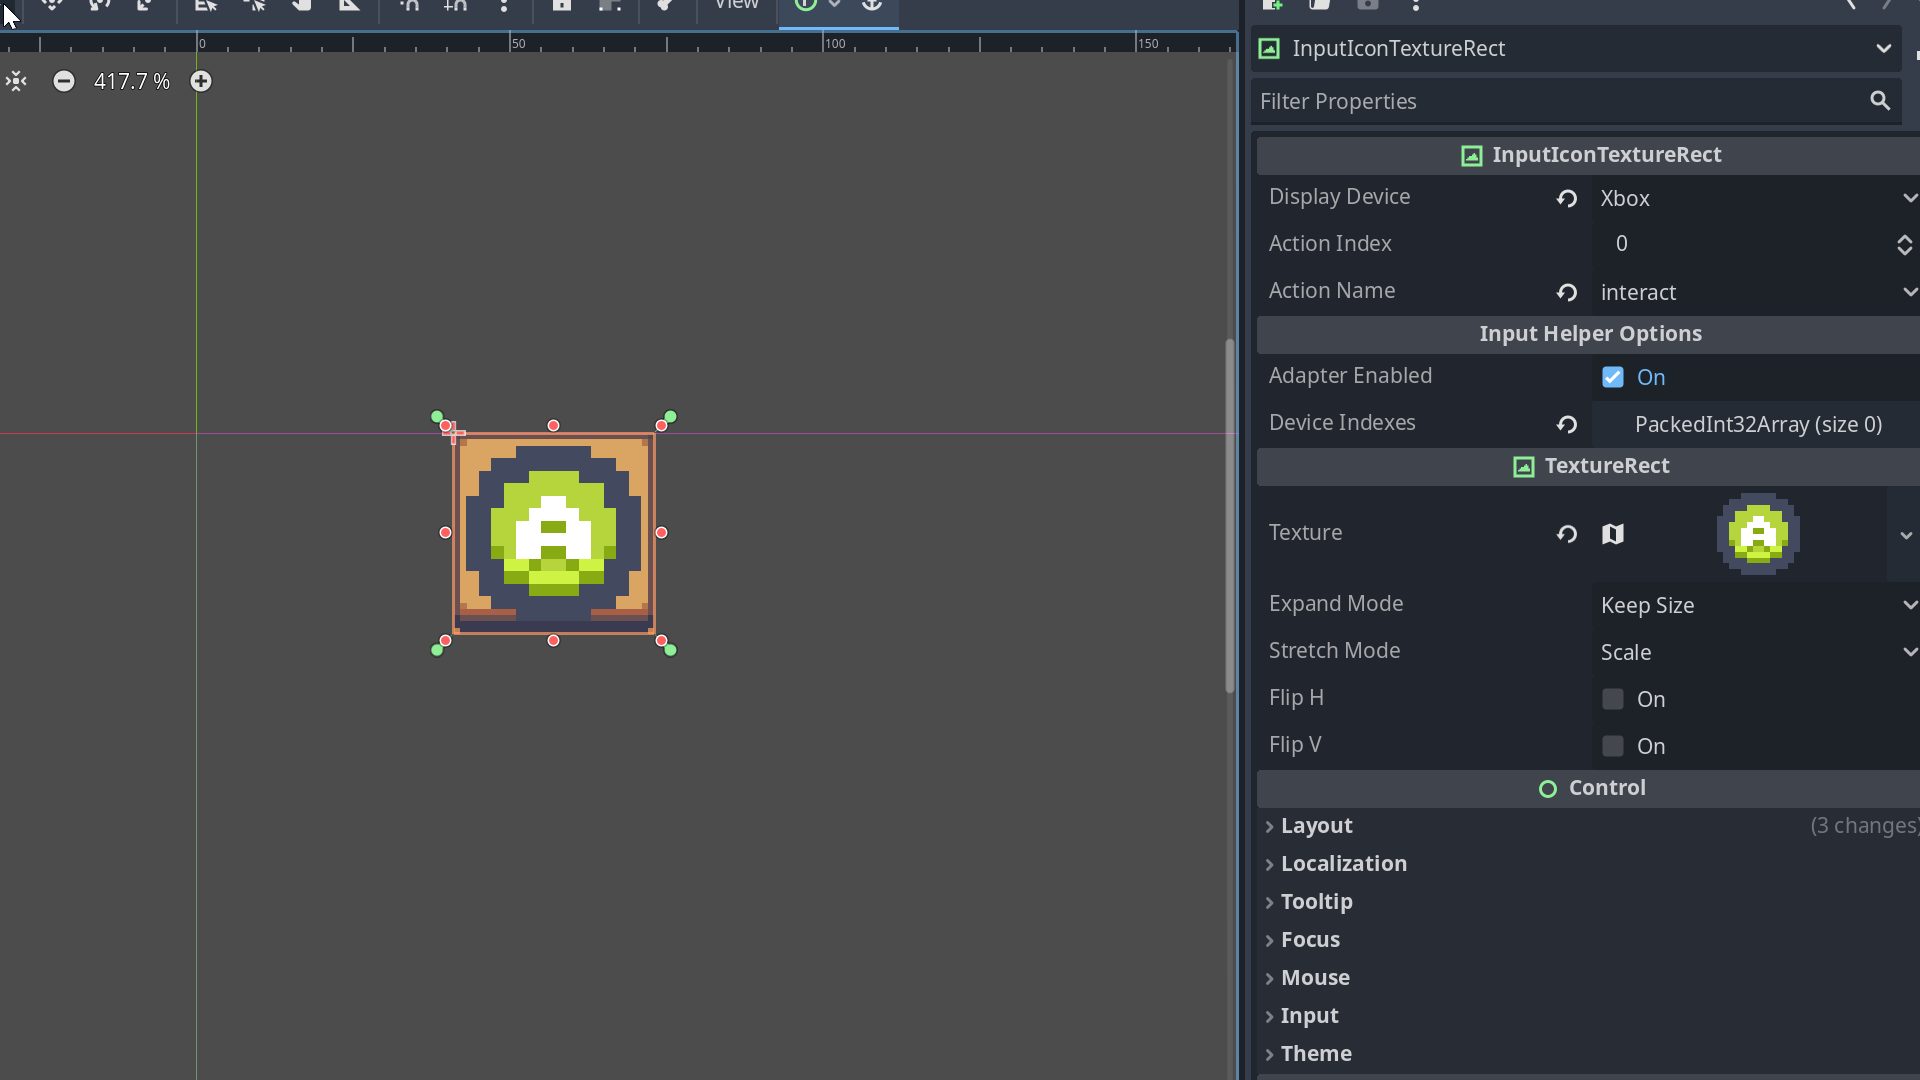Click the Texture preview thumbnail
1920x1080 pixels.
tap(1758, 534)
